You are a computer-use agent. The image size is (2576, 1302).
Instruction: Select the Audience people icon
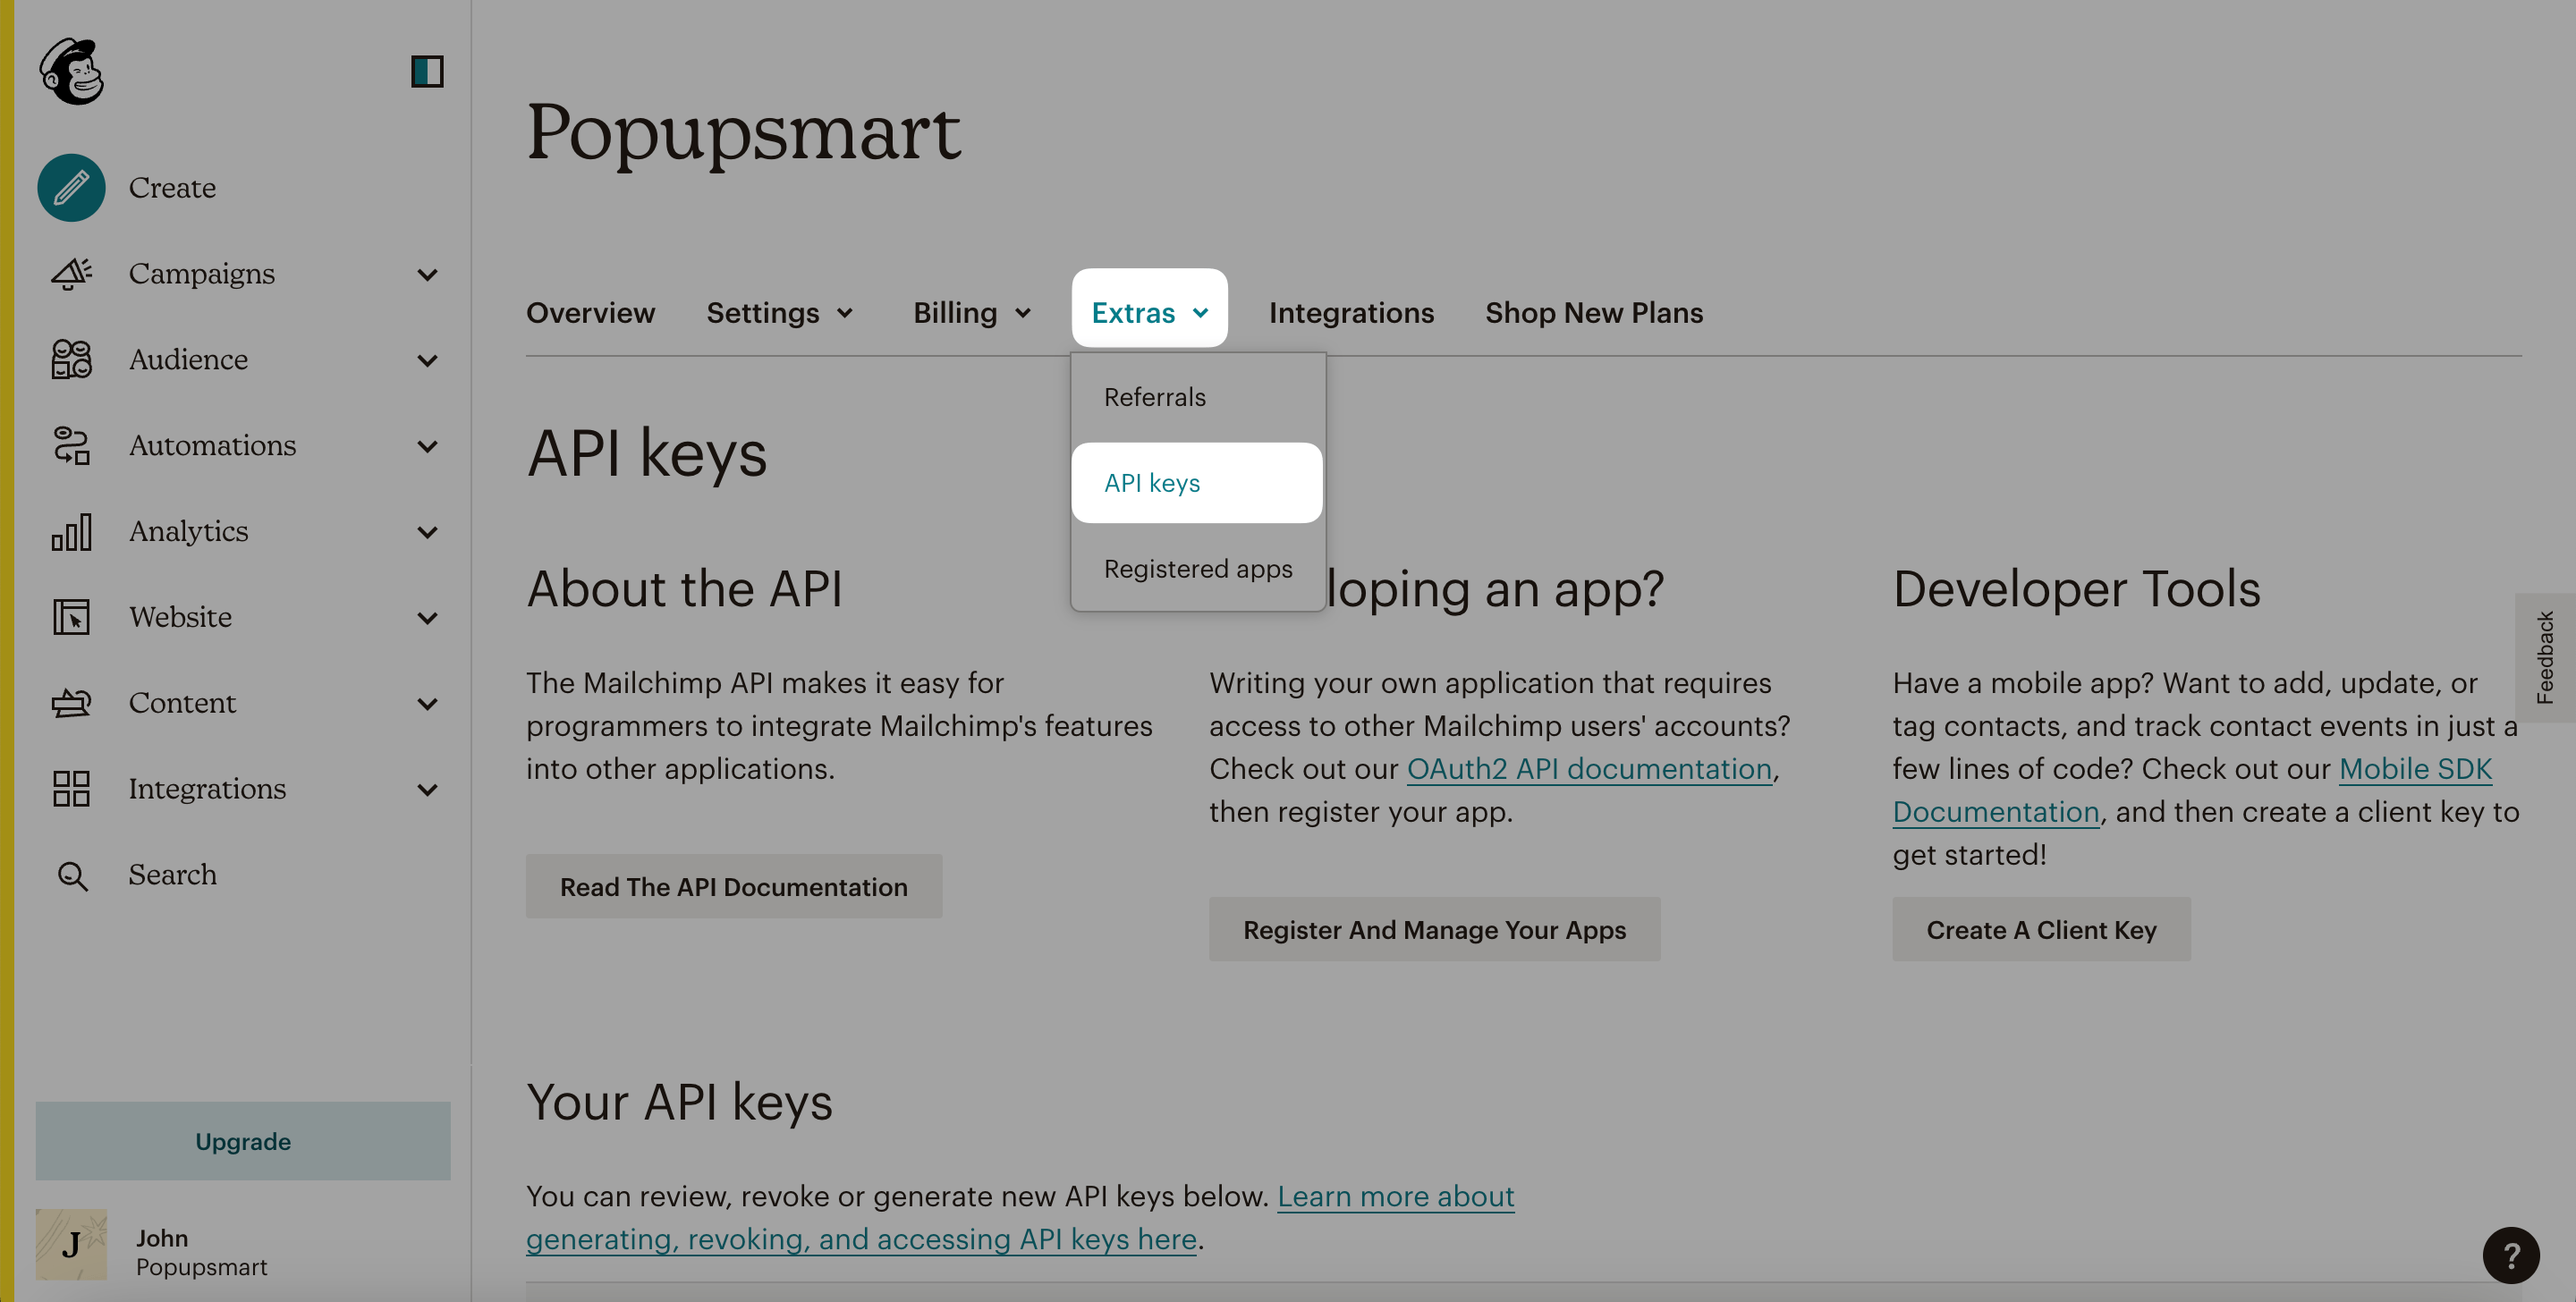pos(72,359)
